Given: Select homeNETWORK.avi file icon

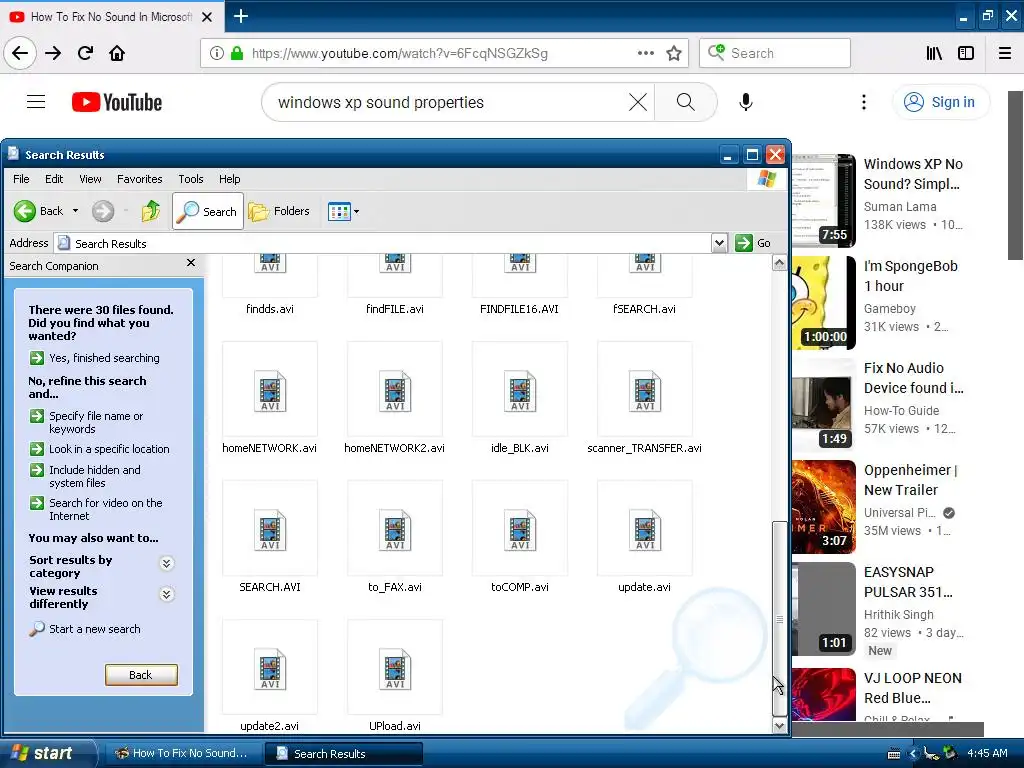Looking at the screenshot, I should coord(270,392).
